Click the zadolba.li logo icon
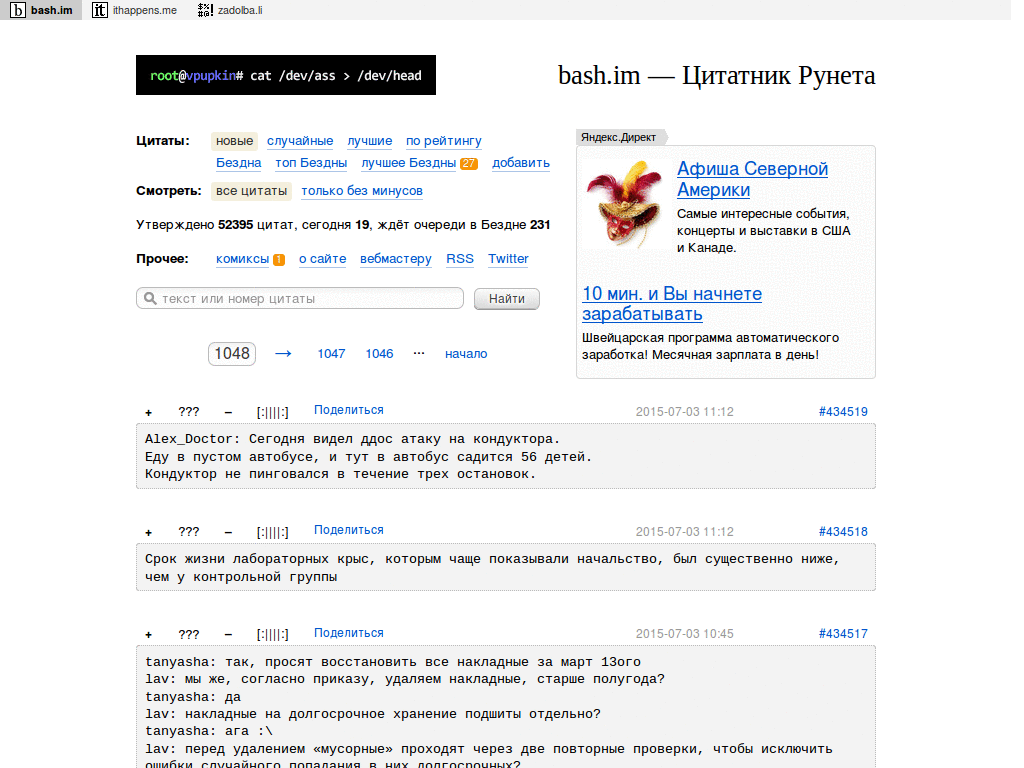 click(205, 10)
